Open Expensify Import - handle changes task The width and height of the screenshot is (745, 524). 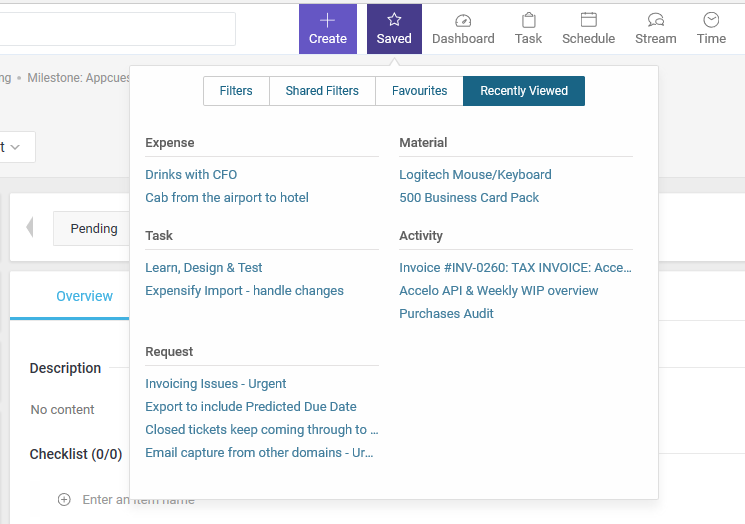[x=244, y=291]
